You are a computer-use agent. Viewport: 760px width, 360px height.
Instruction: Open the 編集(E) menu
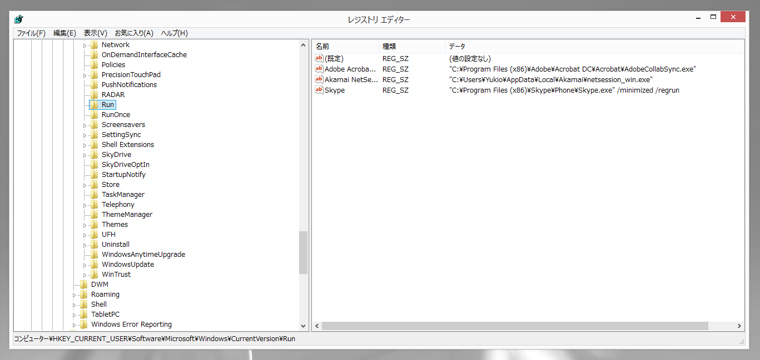click(64, 33)
